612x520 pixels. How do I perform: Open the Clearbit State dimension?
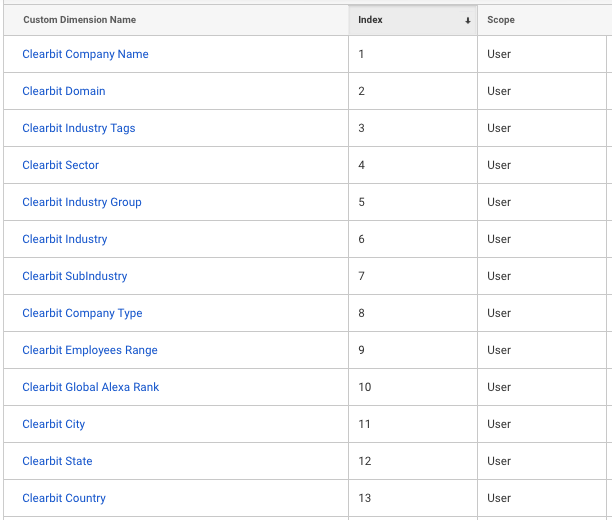pyautogui.click(x=57, y=461)
